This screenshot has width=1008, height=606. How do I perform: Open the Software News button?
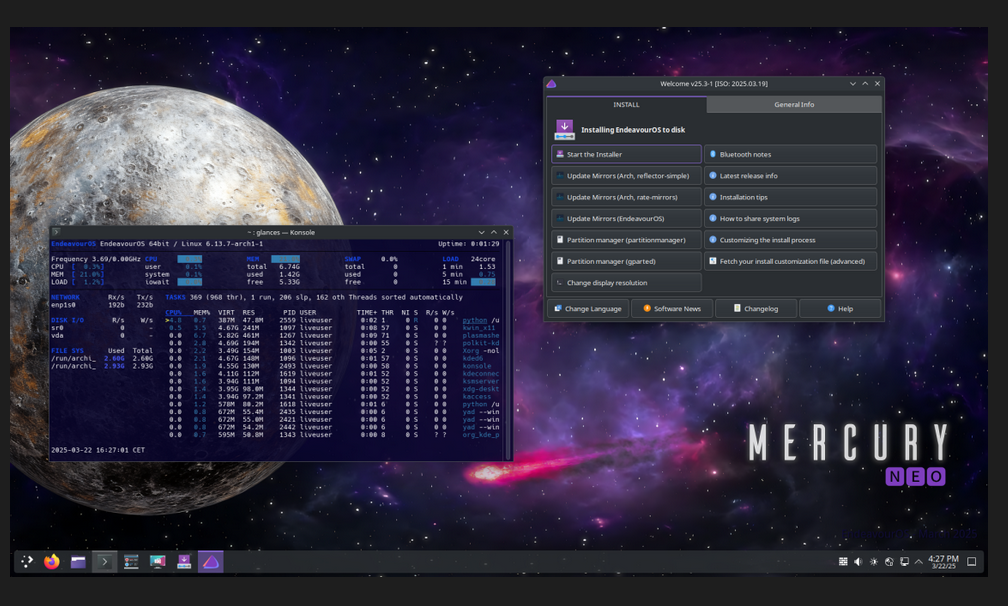672,309
